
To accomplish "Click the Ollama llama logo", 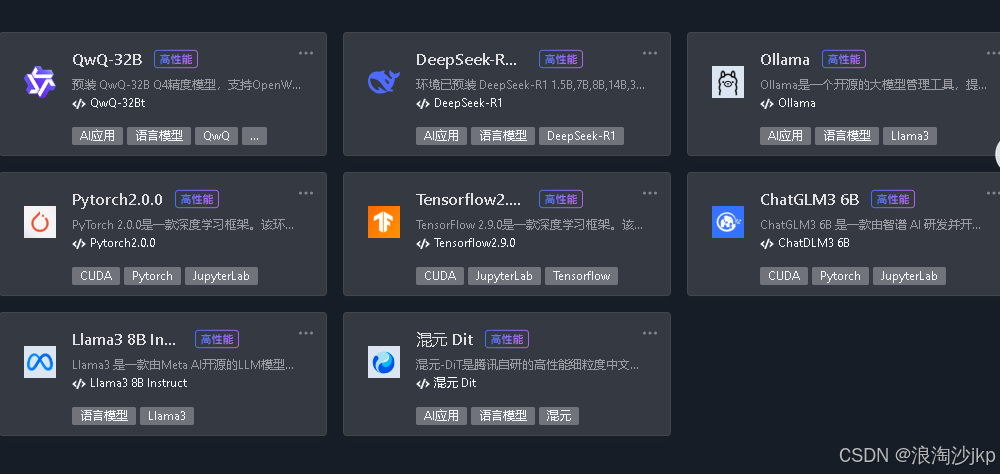I will click(x=728, y=82).
